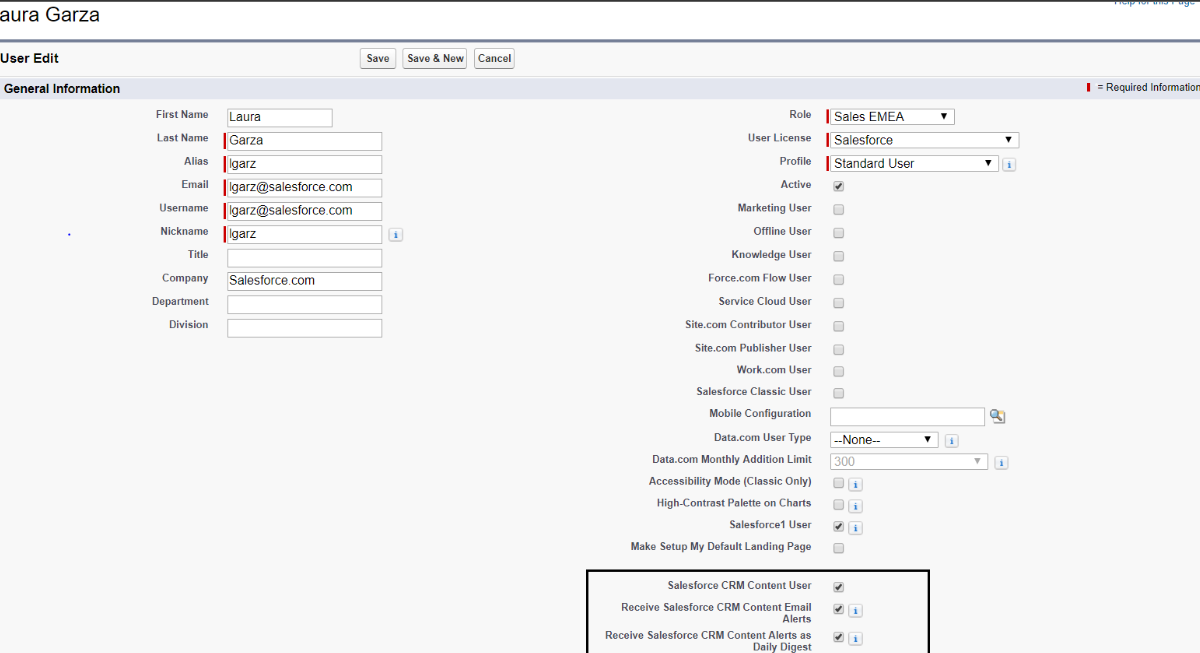Click the info icon beside Salesforce1 User
The width and height of the screenshot is (1200, 653).
[855, 527]
